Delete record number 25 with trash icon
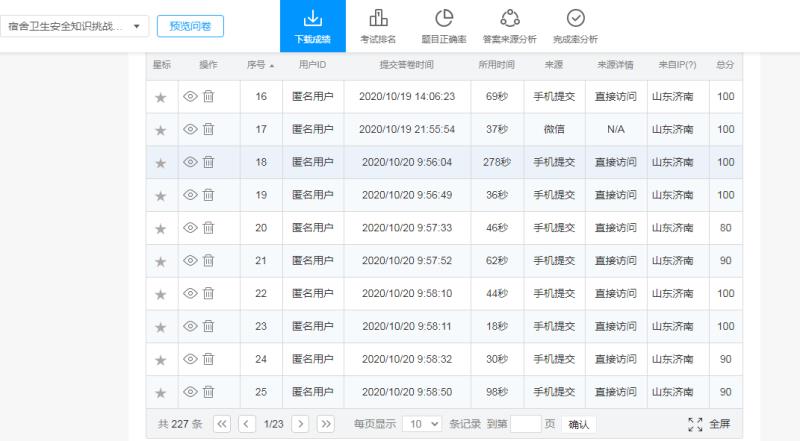800x441 pixels. (208, 391)
